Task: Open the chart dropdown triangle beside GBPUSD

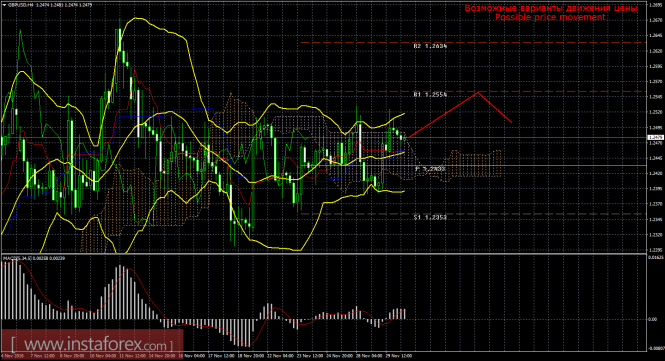Action: [x=4, y=5]
